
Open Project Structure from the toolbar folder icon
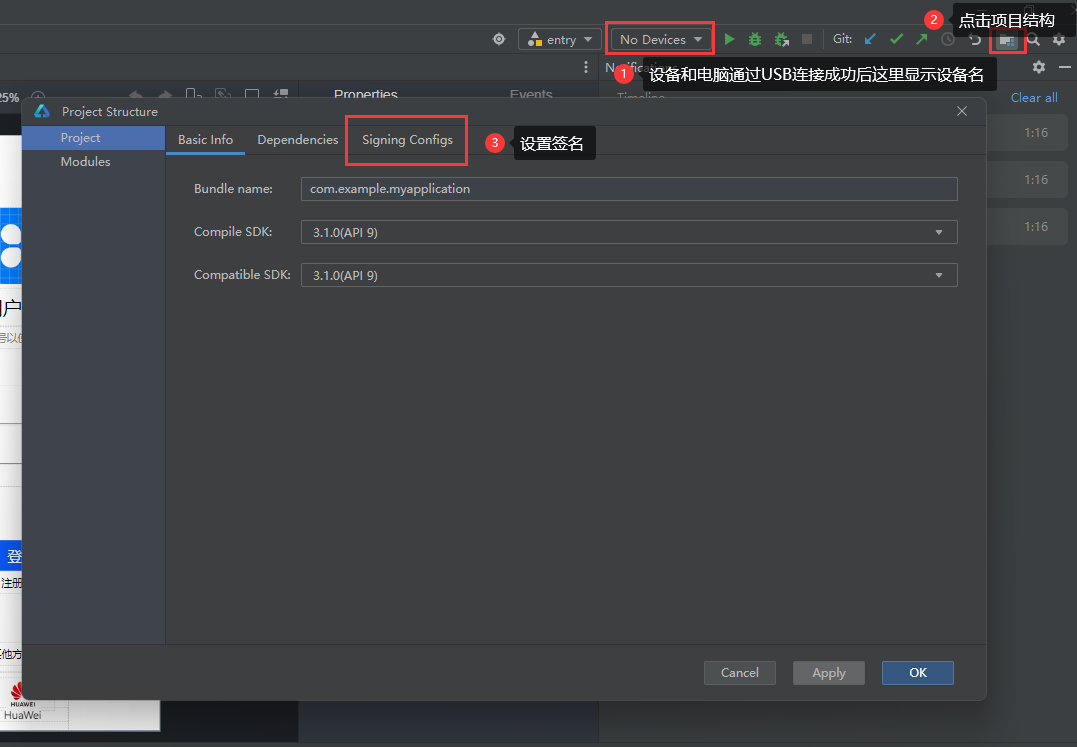point(1006,41)
